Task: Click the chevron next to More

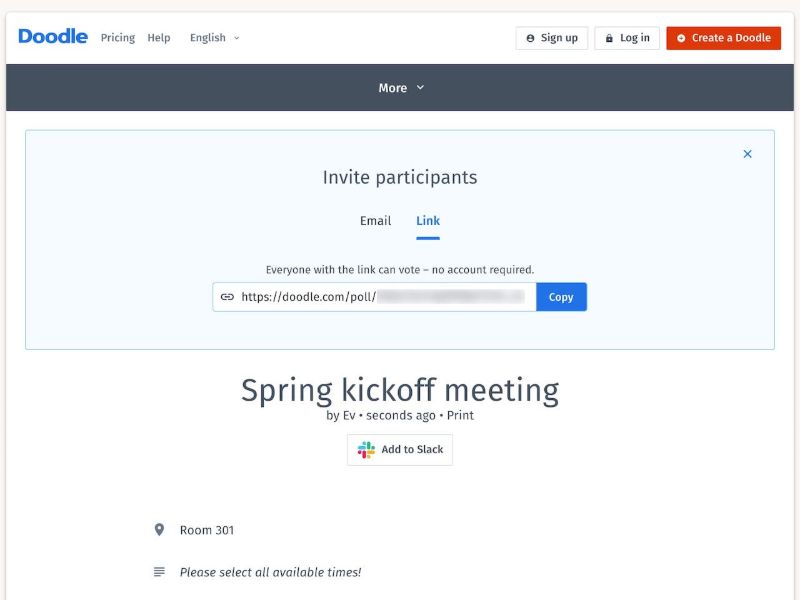Action: 420,88
